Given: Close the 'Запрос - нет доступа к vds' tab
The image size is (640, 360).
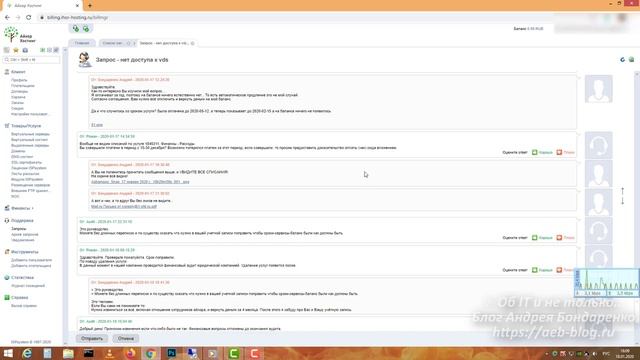Looking at the screenshot, I should click(x=193, y=43).
